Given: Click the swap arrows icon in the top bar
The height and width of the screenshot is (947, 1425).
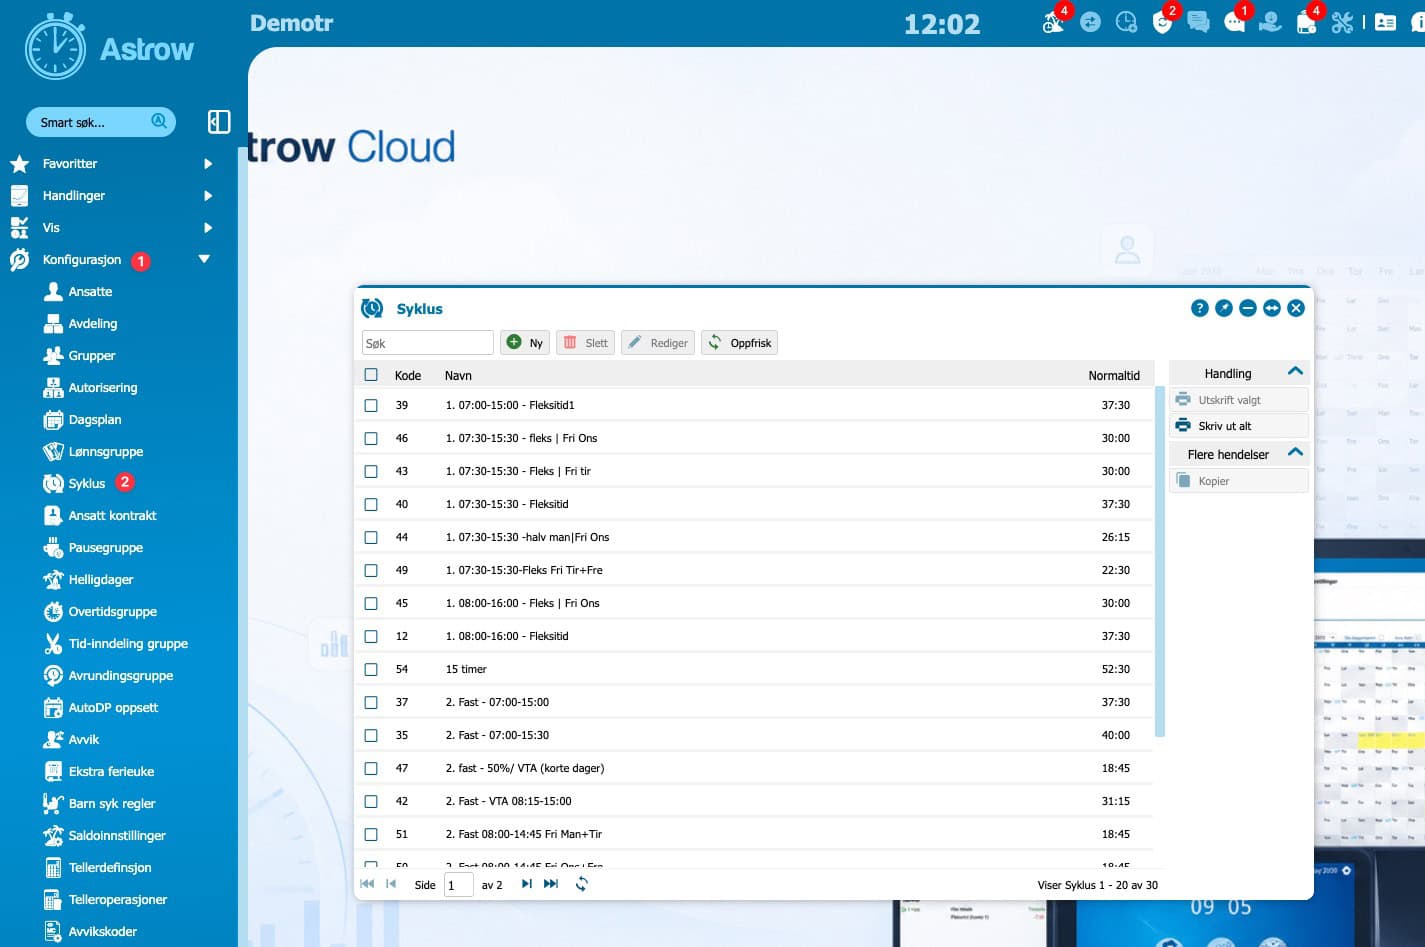Looking at the screenshot, I should (x=1090, y=22).
